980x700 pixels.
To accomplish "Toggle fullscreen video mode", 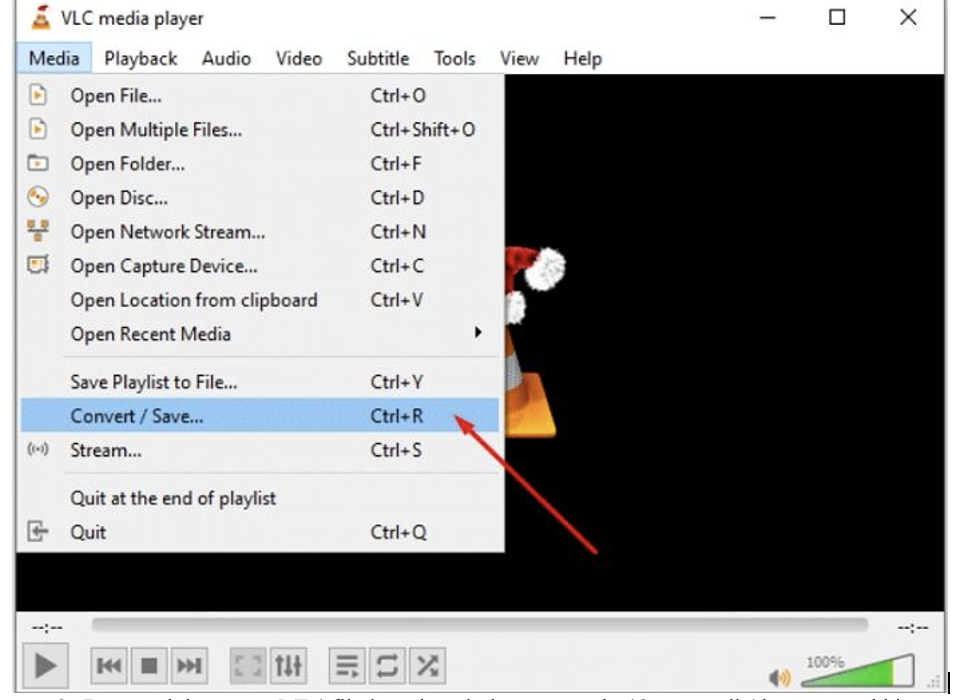I will (x=247, y=665).
